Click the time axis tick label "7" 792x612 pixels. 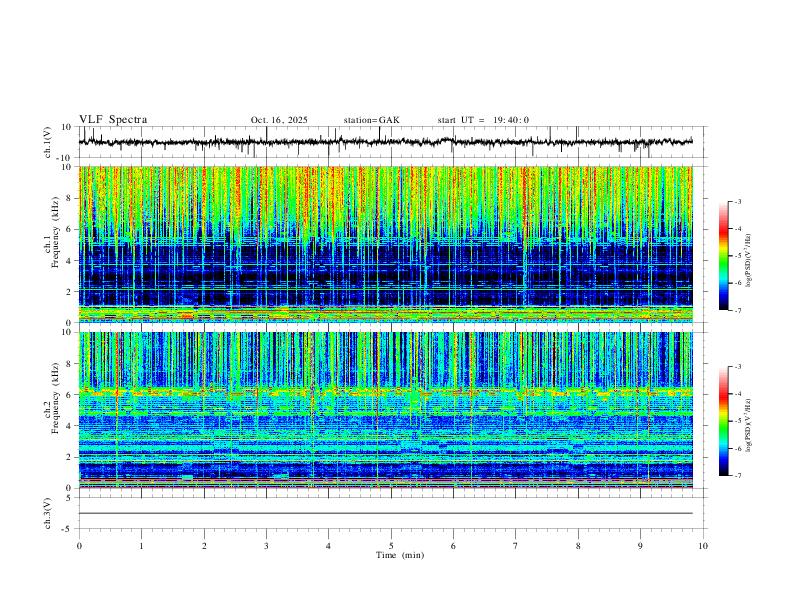516,546
